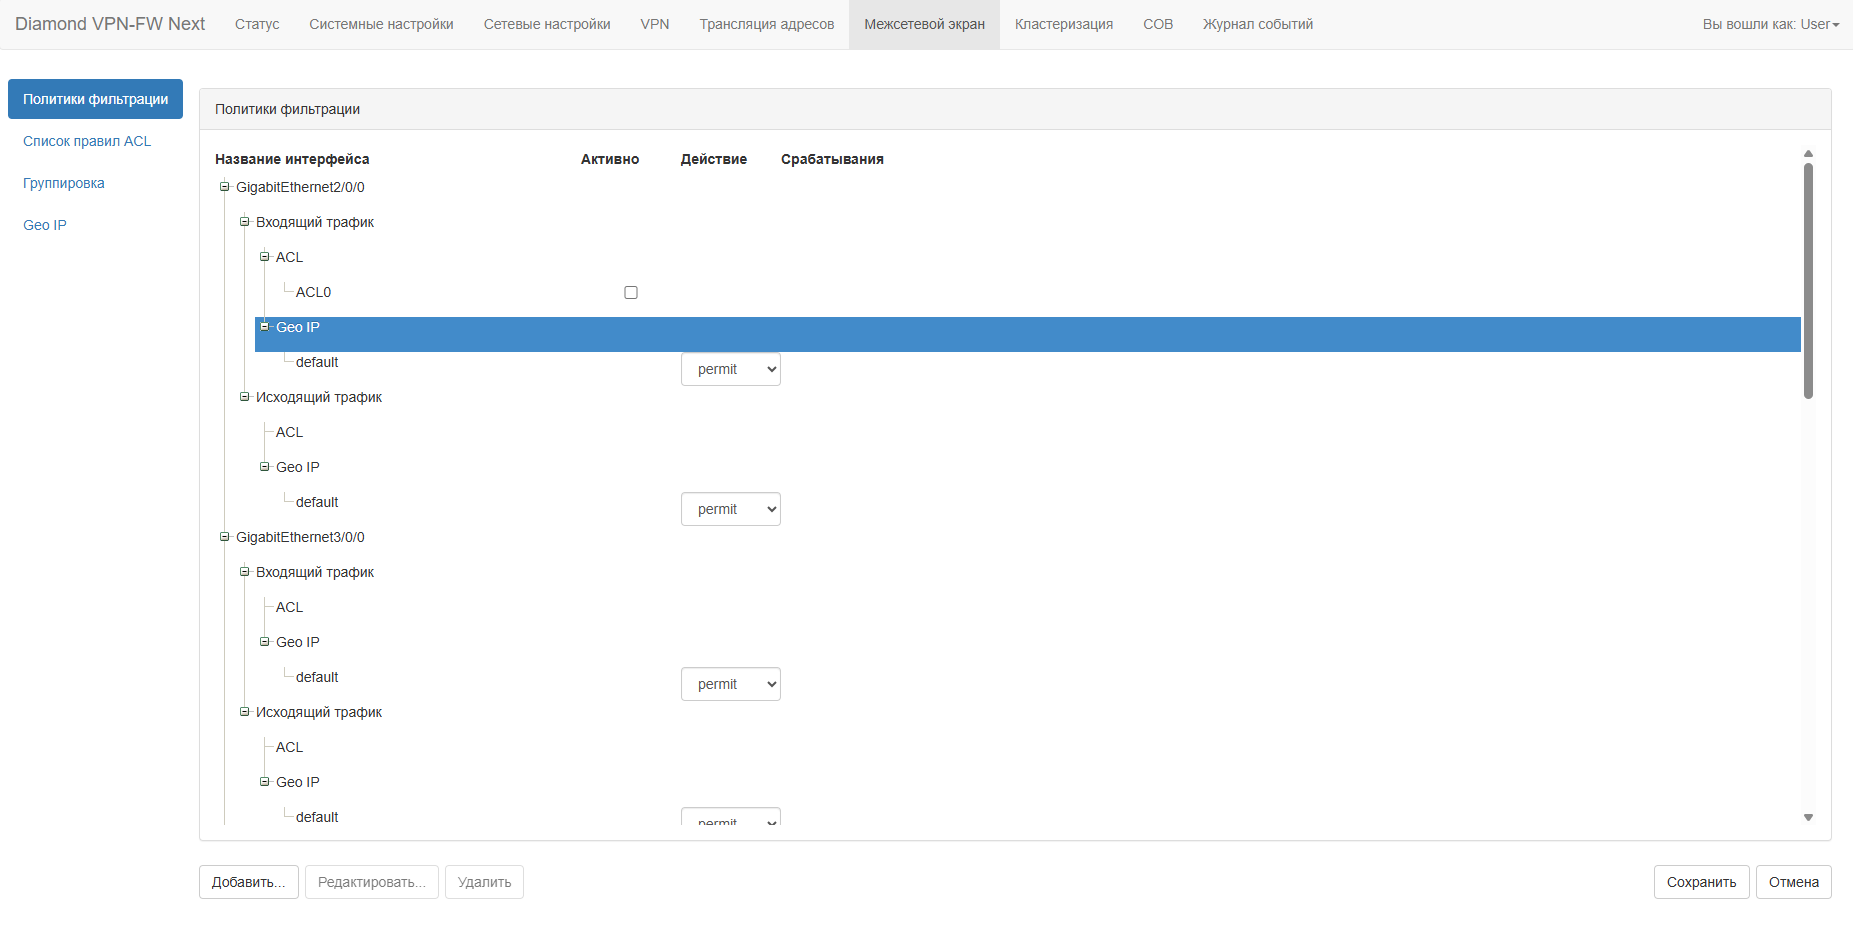Viewport: 1853px width, 942px height.
Task: Go to the Группировка sidebar link
Action: (x=64, y=183)
